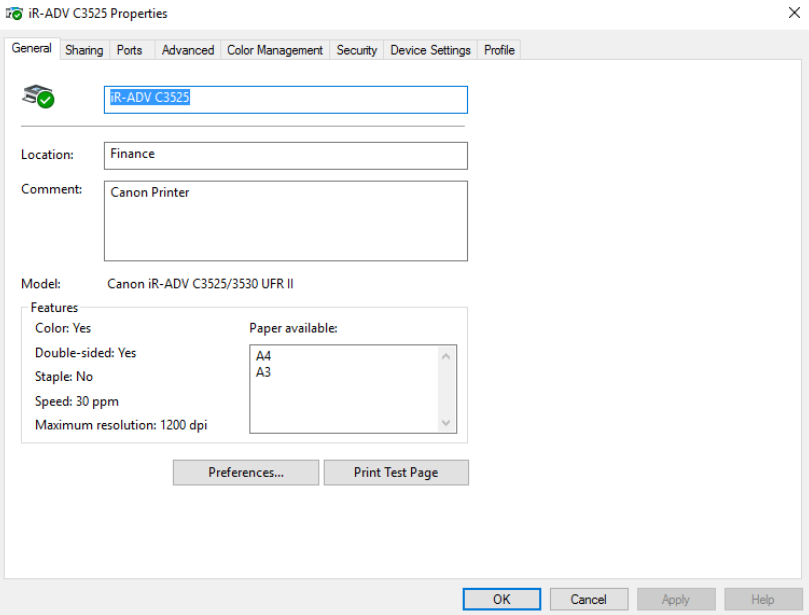The image size is (809, 615).
Task: Click the printer name field iR-ADV C3525
Action: pyautogui.click(x=286, y=100)
